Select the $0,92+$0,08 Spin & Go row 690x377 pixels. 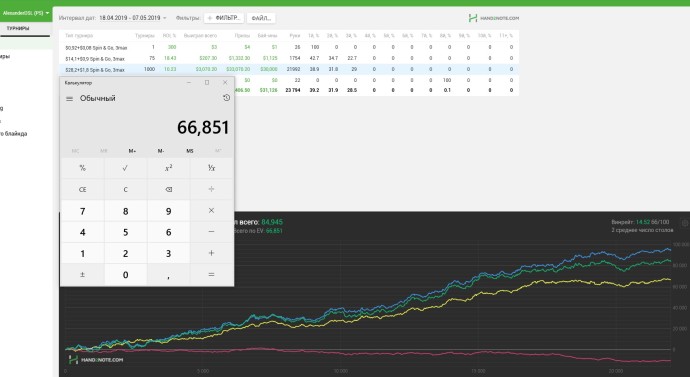pos(289,47)
